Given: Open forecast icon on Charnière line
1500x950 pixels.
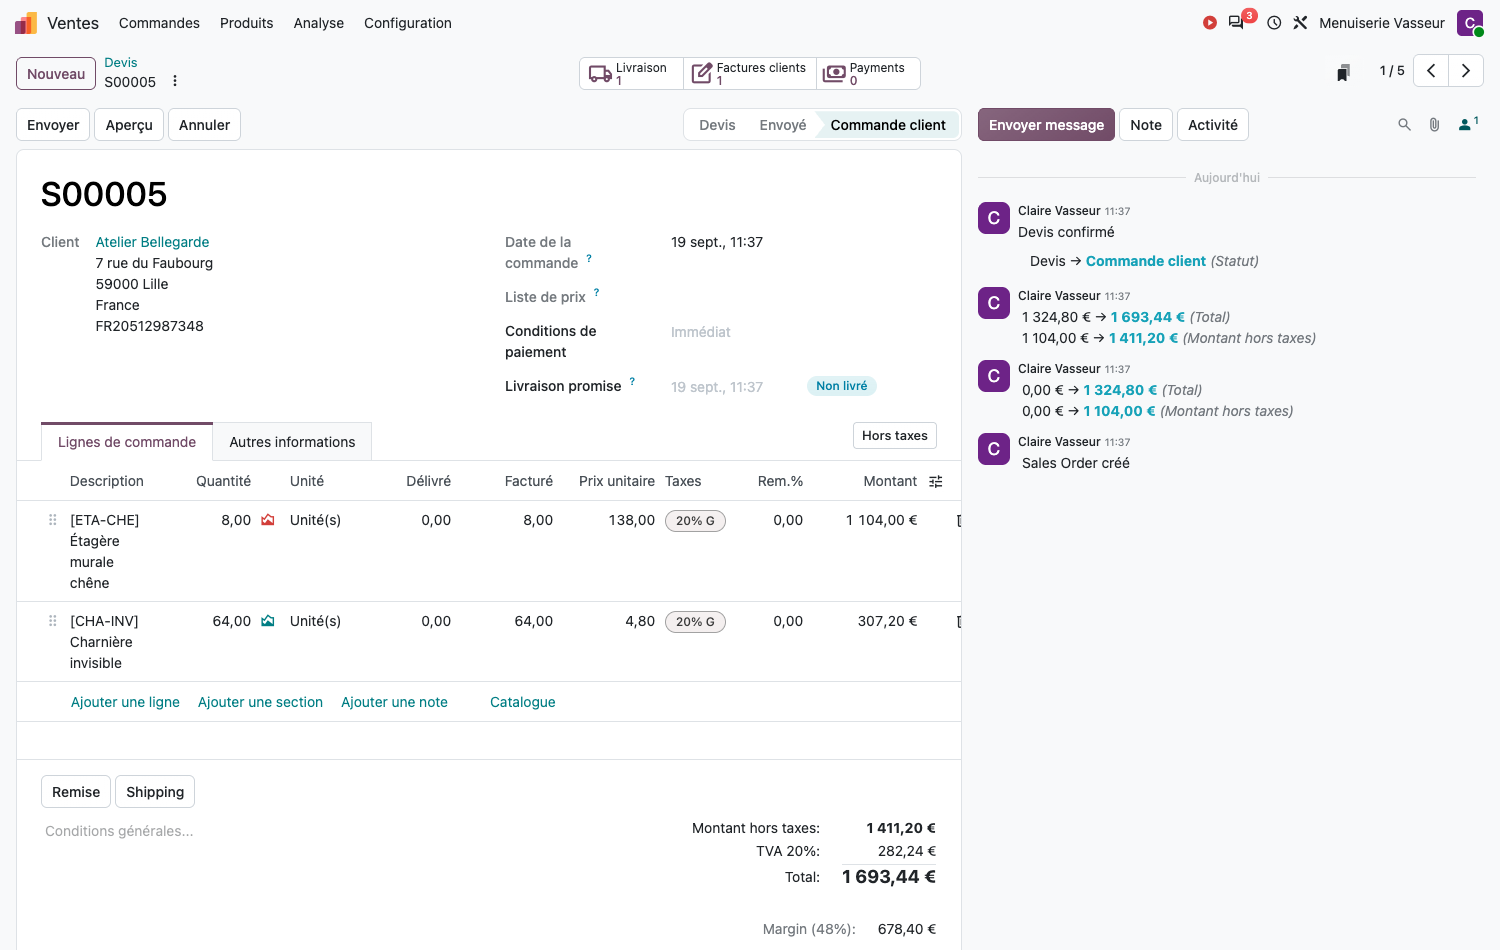Looking at the screenshot, I should 268,621.
